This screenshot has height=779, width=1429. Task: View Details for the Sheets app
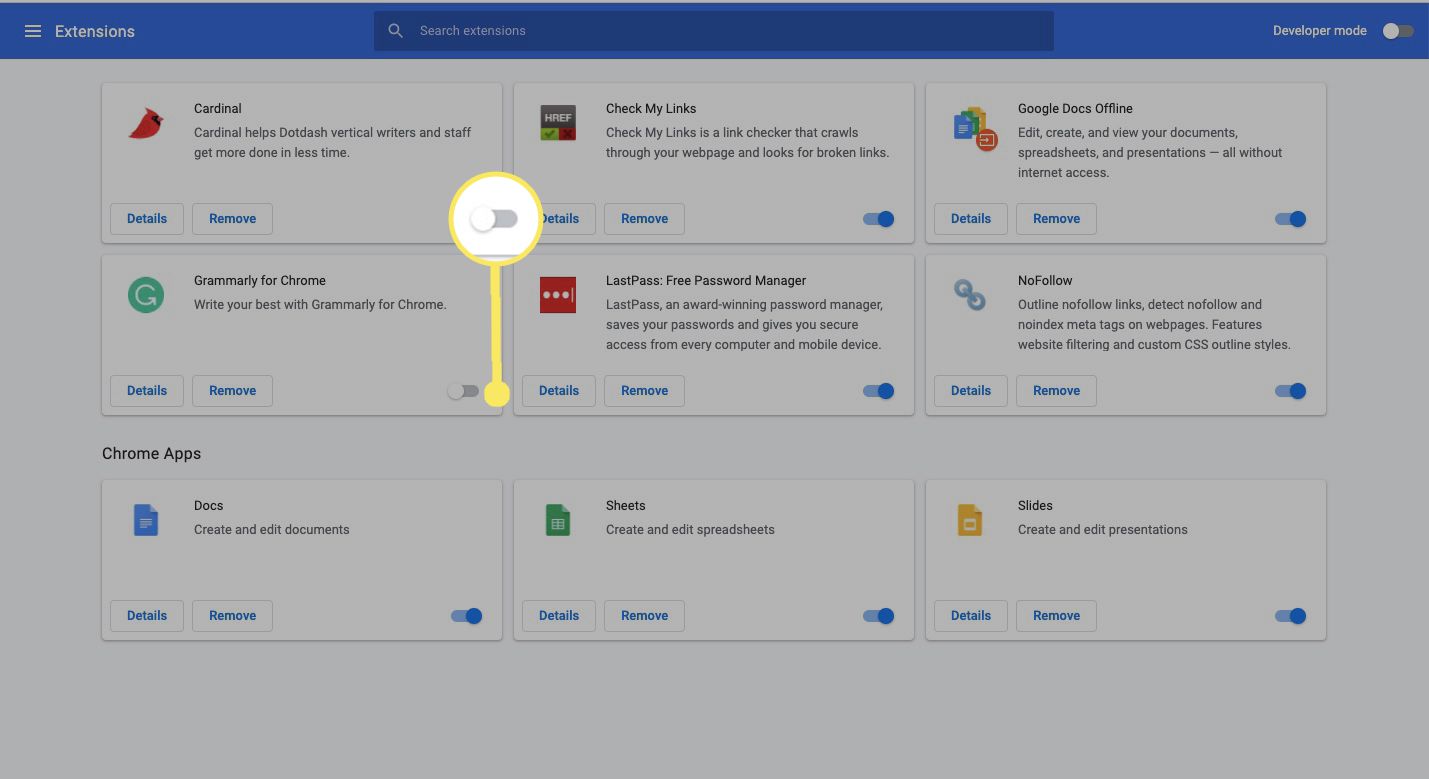(559, 616)
